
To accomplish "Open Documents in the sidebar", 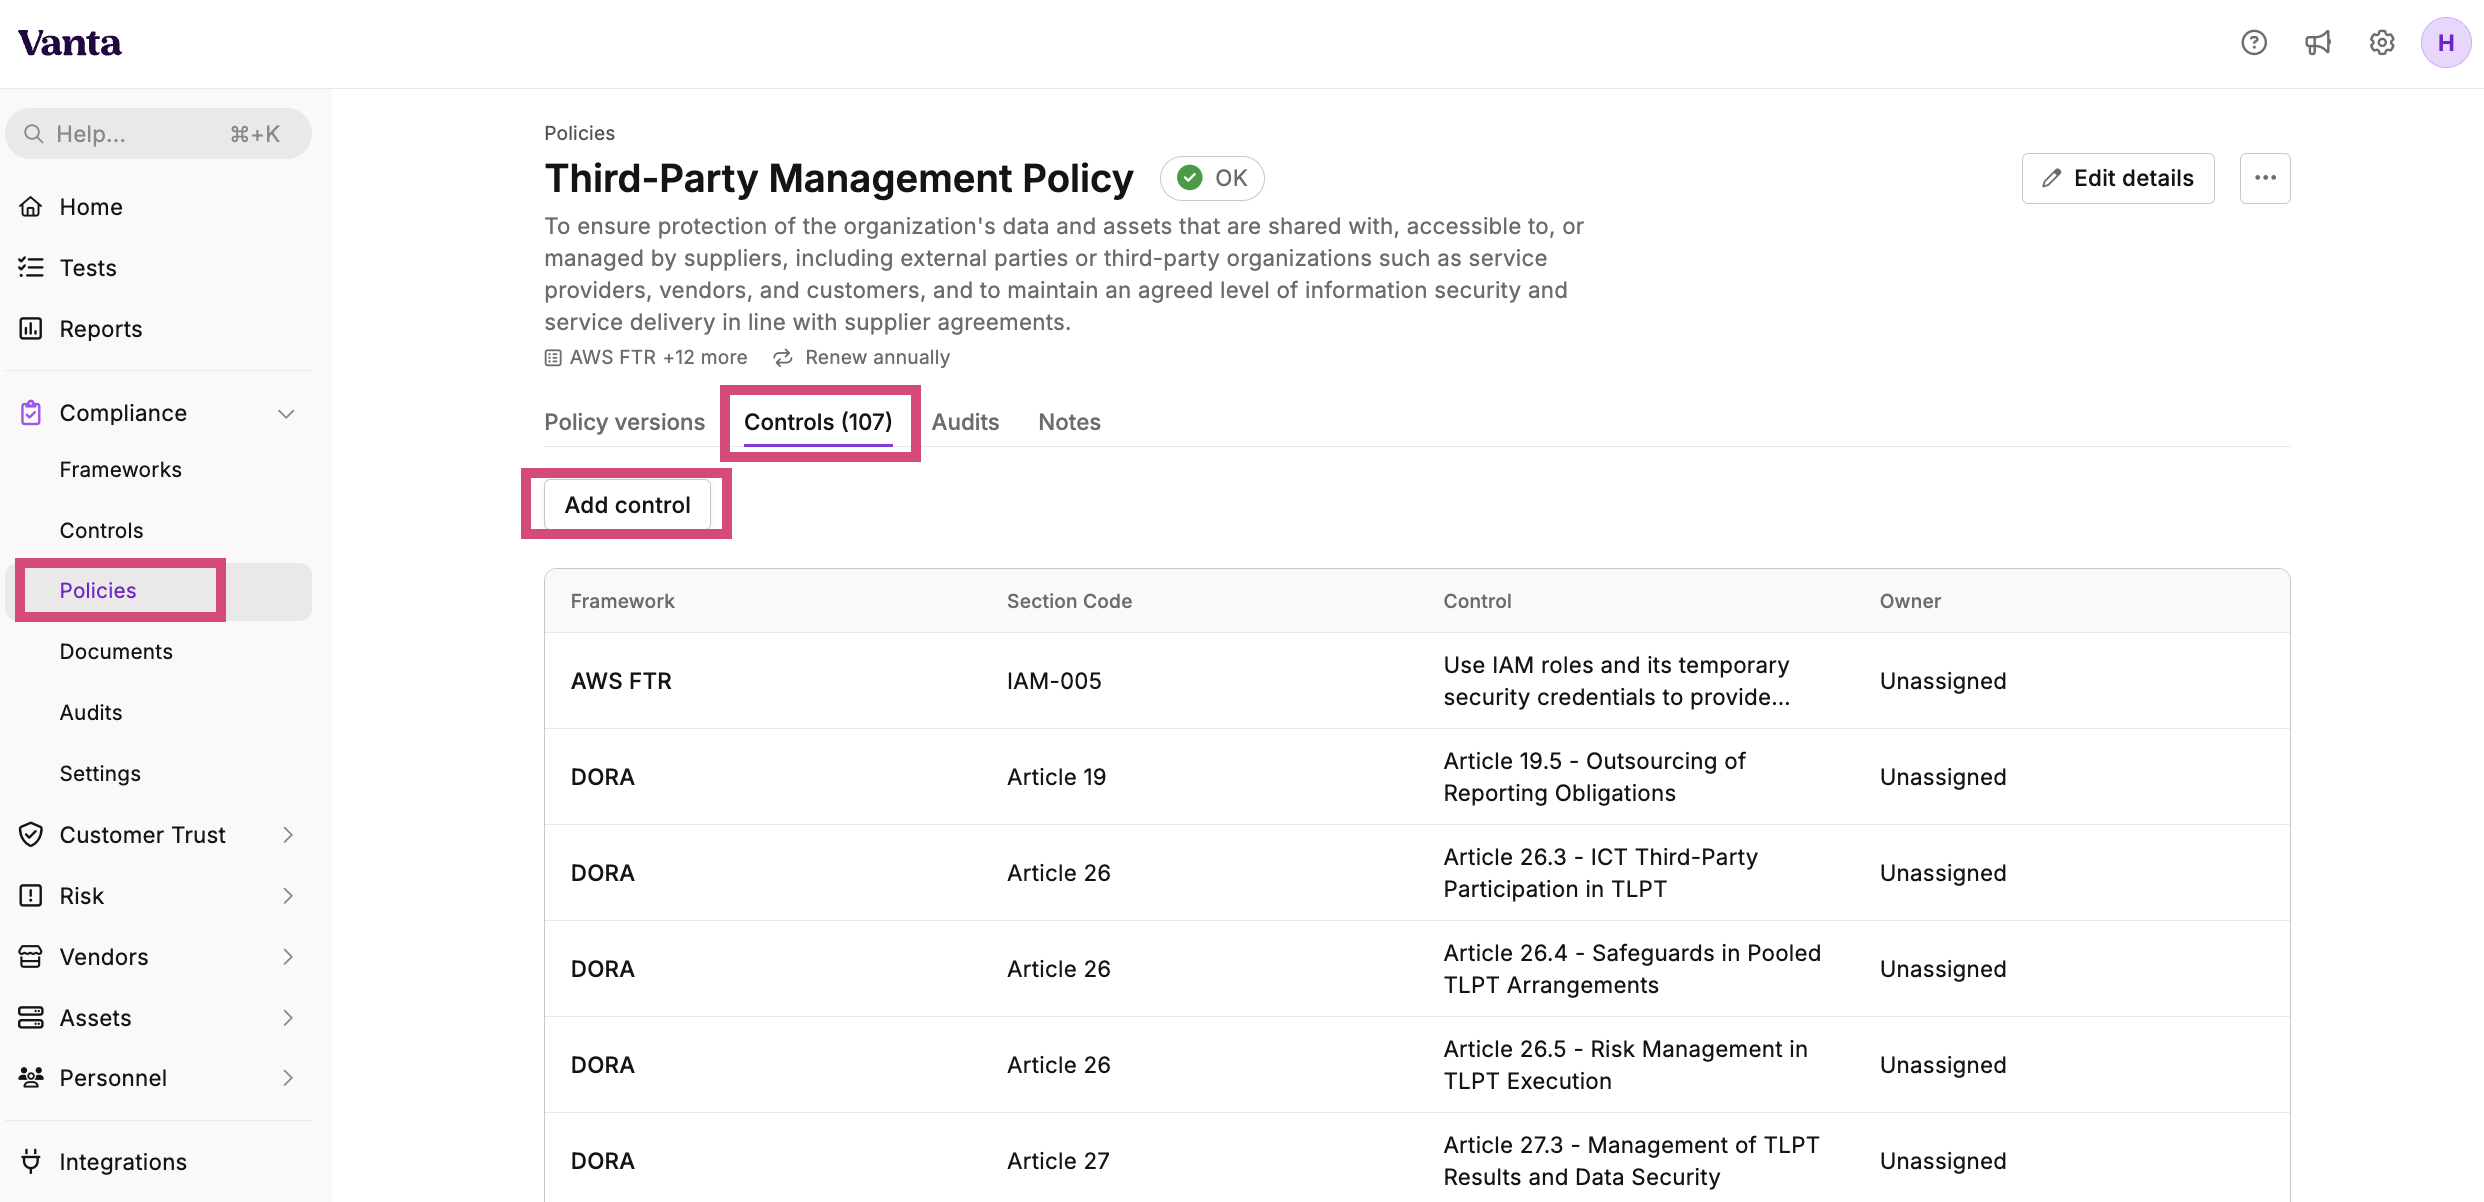I will coord(116,652).
